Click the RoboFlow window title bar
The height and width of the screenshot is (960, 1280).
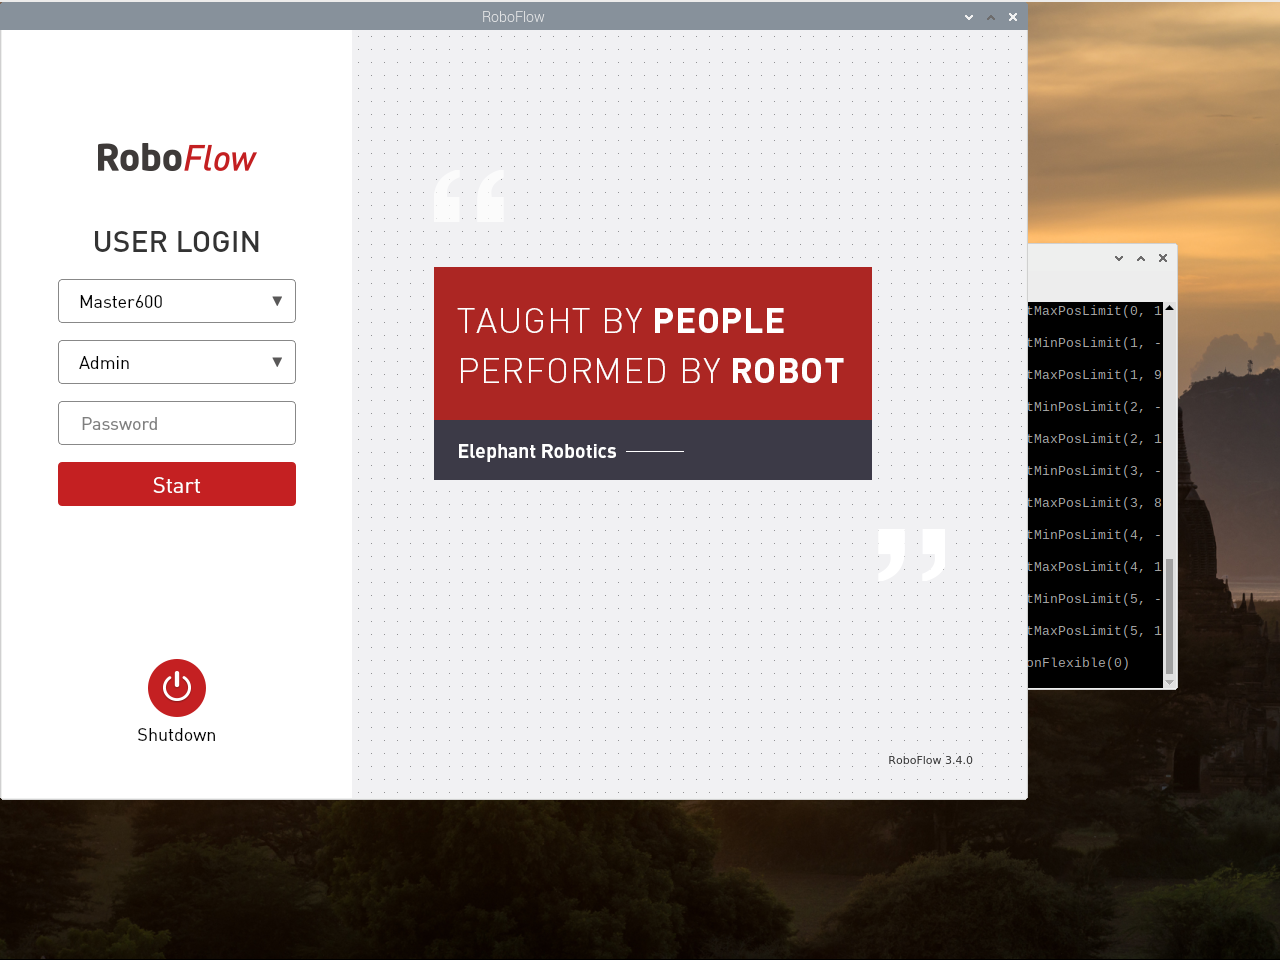pos(513,17)
